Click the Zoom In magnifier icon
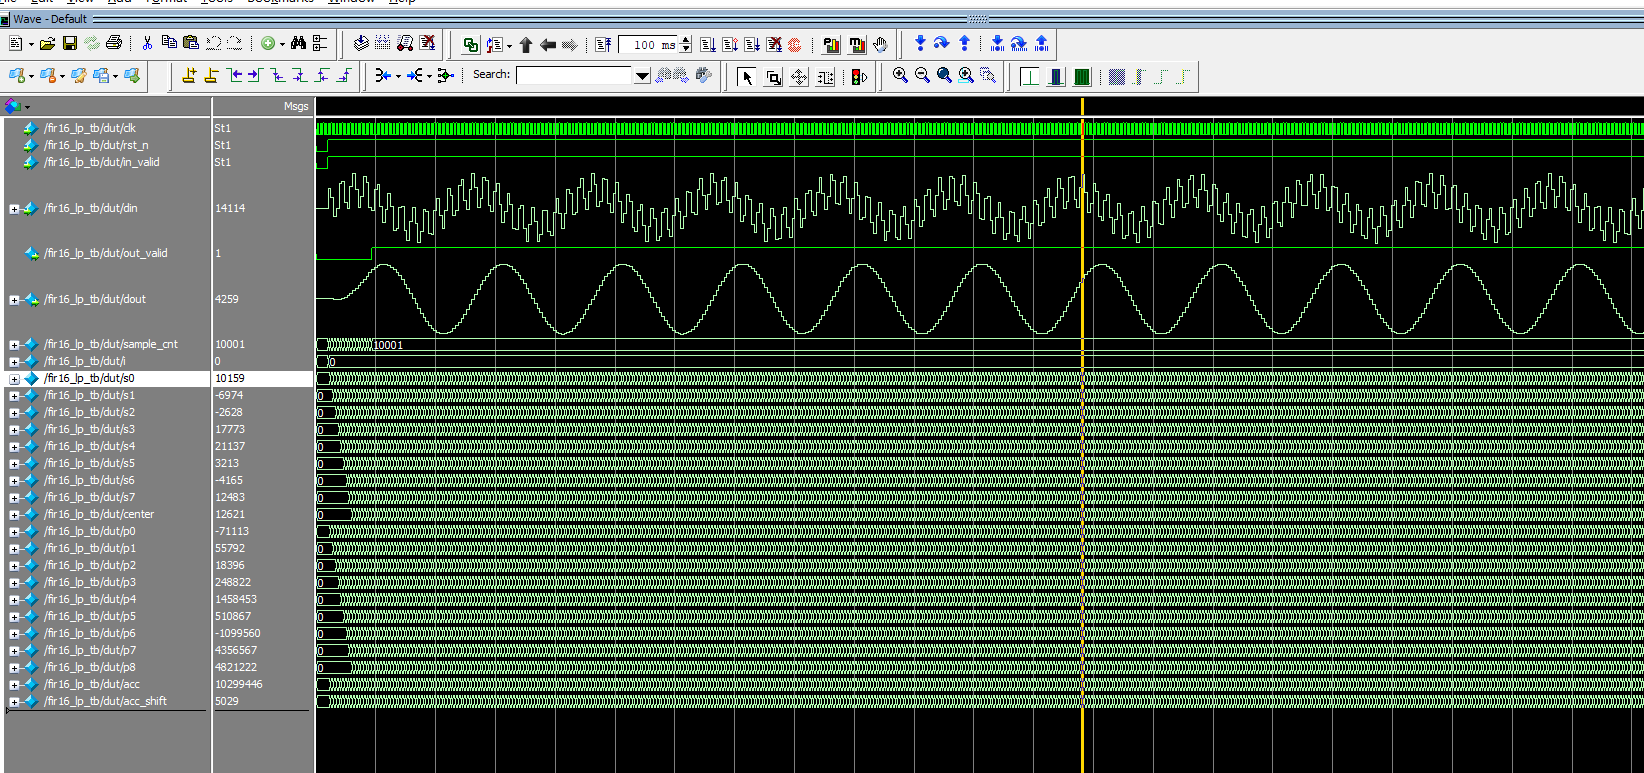The height and width of the screenshot is (773, 1644). (x=900, y=75)
